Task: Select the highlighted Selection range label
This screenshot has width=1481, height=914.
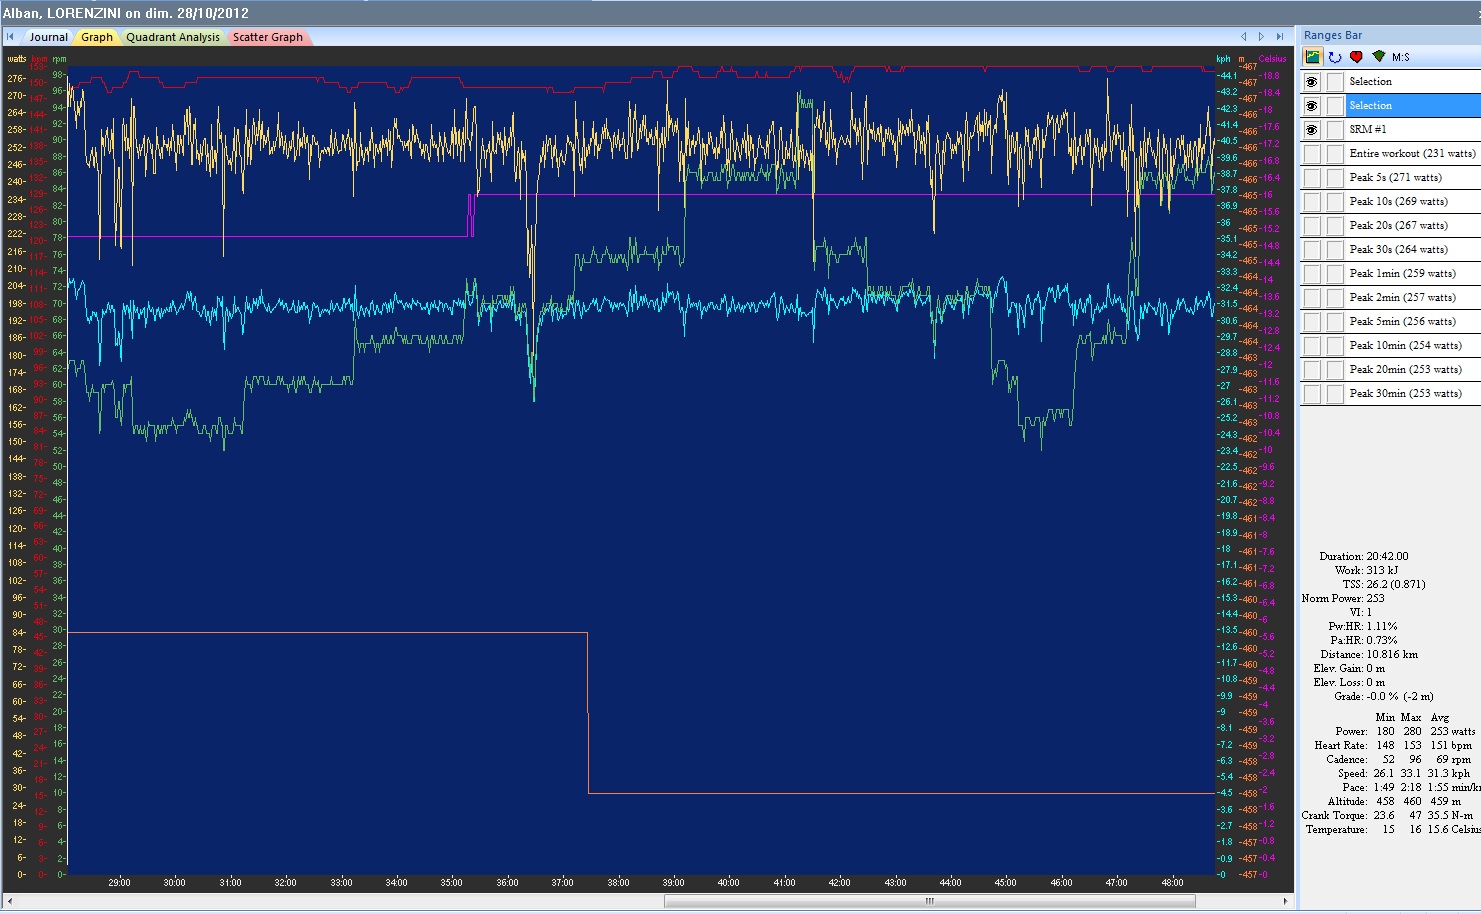Action: (1370, 106)
